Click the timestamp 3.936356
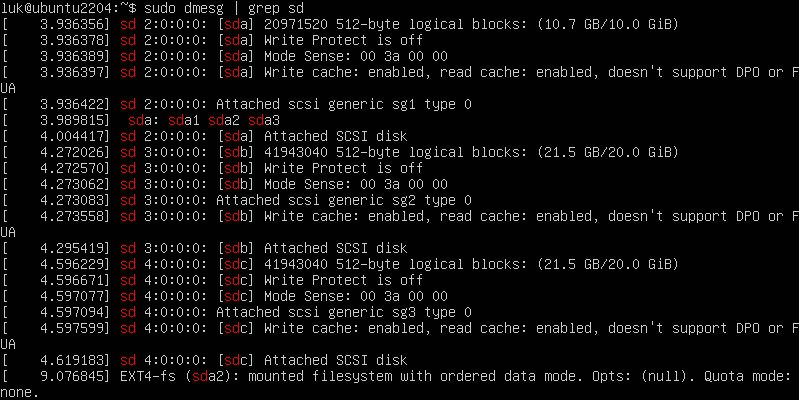The width and height of the screenshot is (799, 400). pyautogui.click(x=72, y=24)
